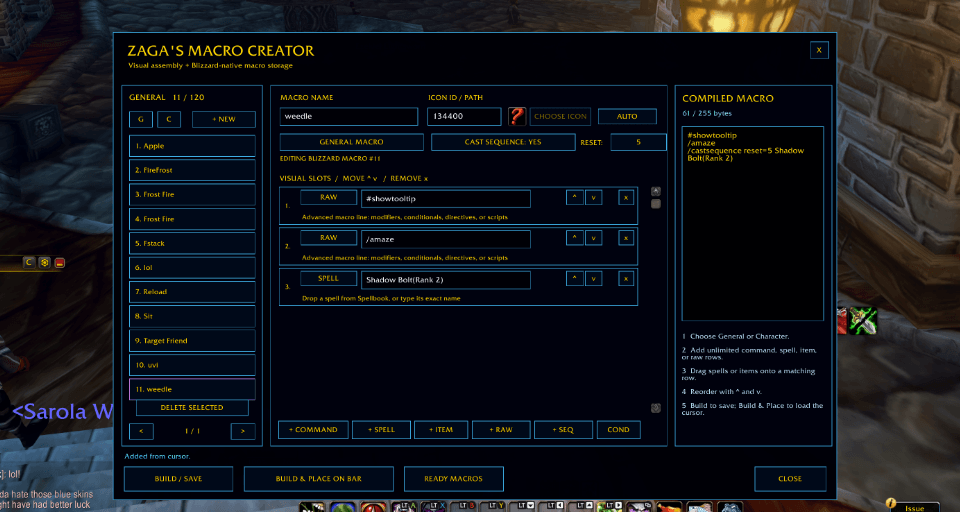This screenshot has height=512, width=960.
Task: Move the /amaze row up
Action: tap(574, 238)
